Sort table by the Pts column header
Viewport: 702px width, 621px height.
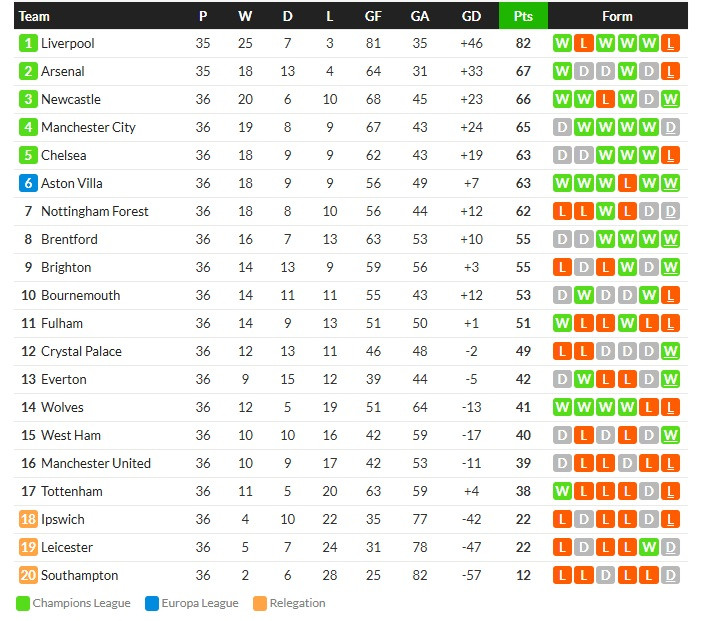pyautogui.click(x=523, y=16)
